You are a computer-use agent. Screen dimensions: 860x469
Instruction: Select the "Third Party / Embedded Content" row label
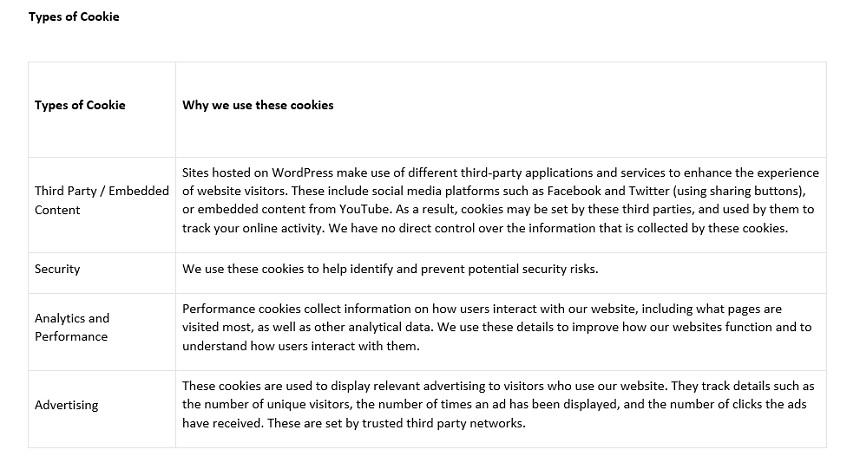pos(101,200)
